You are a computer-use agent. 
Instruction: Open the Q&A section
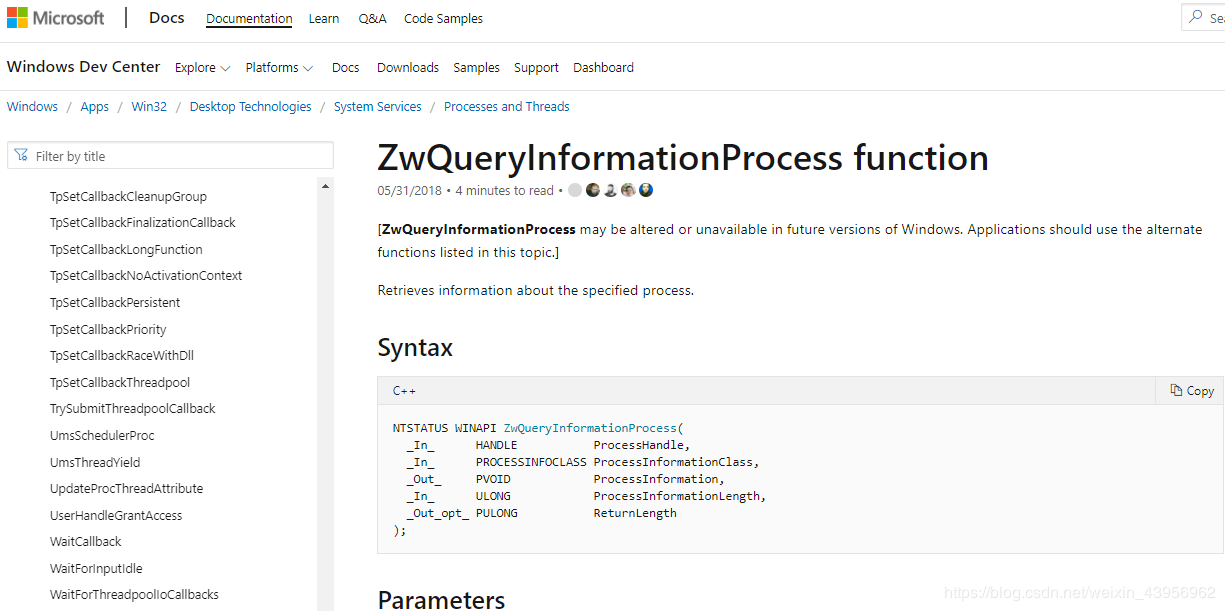(372, 18)
